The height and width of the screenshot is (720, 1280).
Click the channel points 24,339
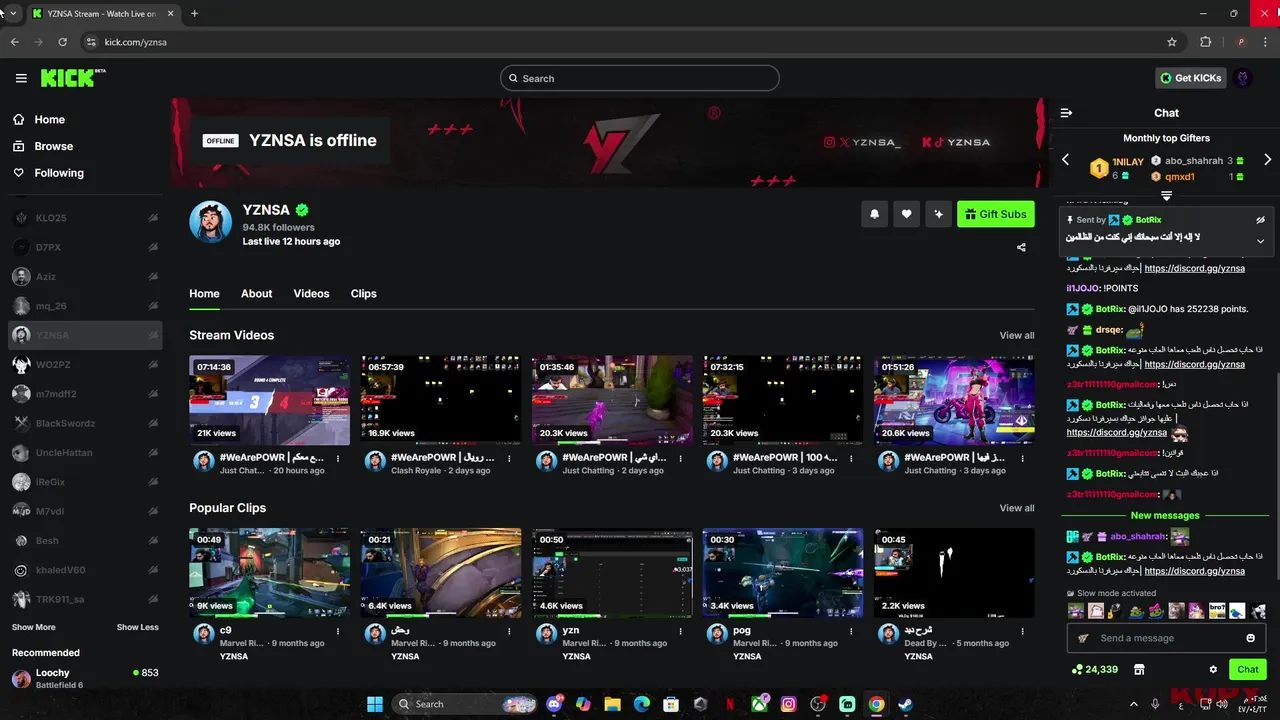pyautogui.click(x=1094, y=669)
